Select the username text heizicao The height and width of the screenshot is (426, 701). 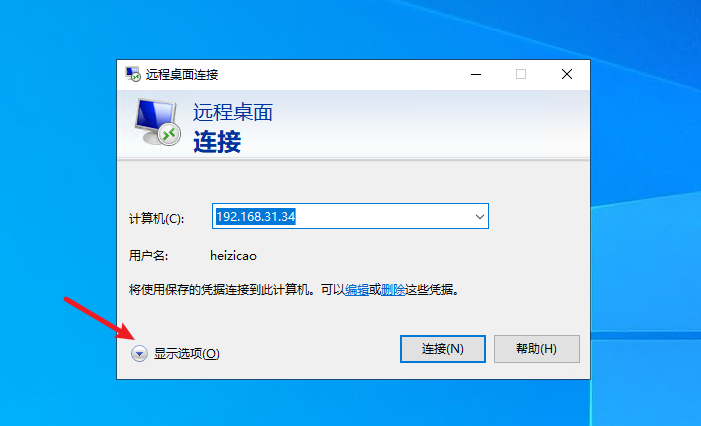point(233,256)
